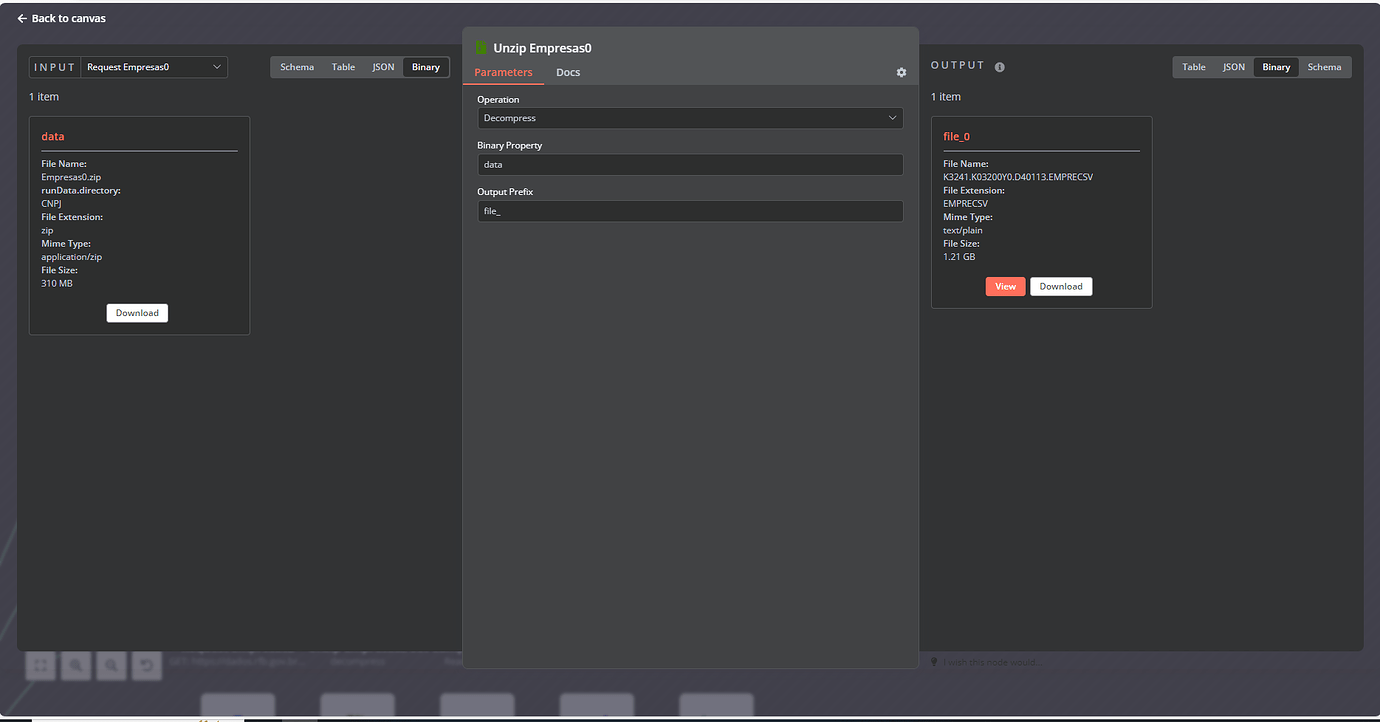
Task: Switch output view to Schema
Action: pos(1324,67)
